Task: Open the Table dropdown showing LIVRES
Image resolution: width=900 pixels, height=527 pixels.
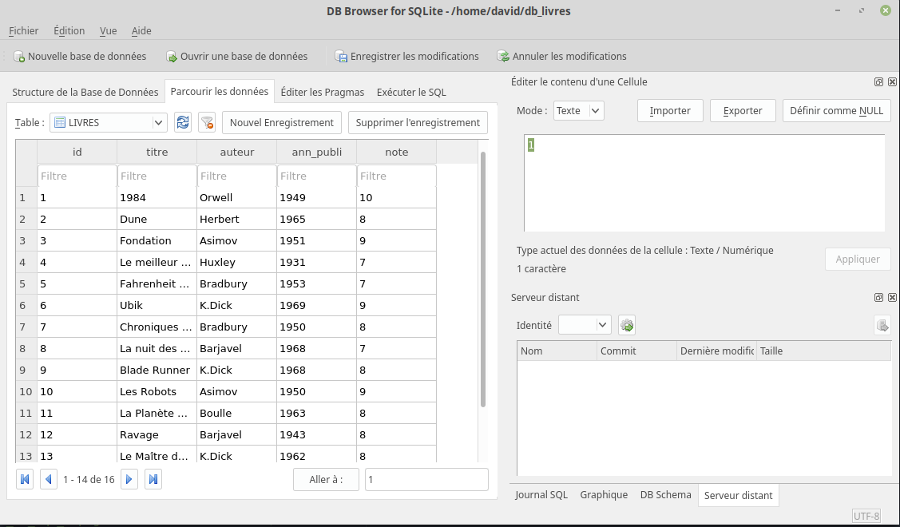Action: (x=108, y=122)
